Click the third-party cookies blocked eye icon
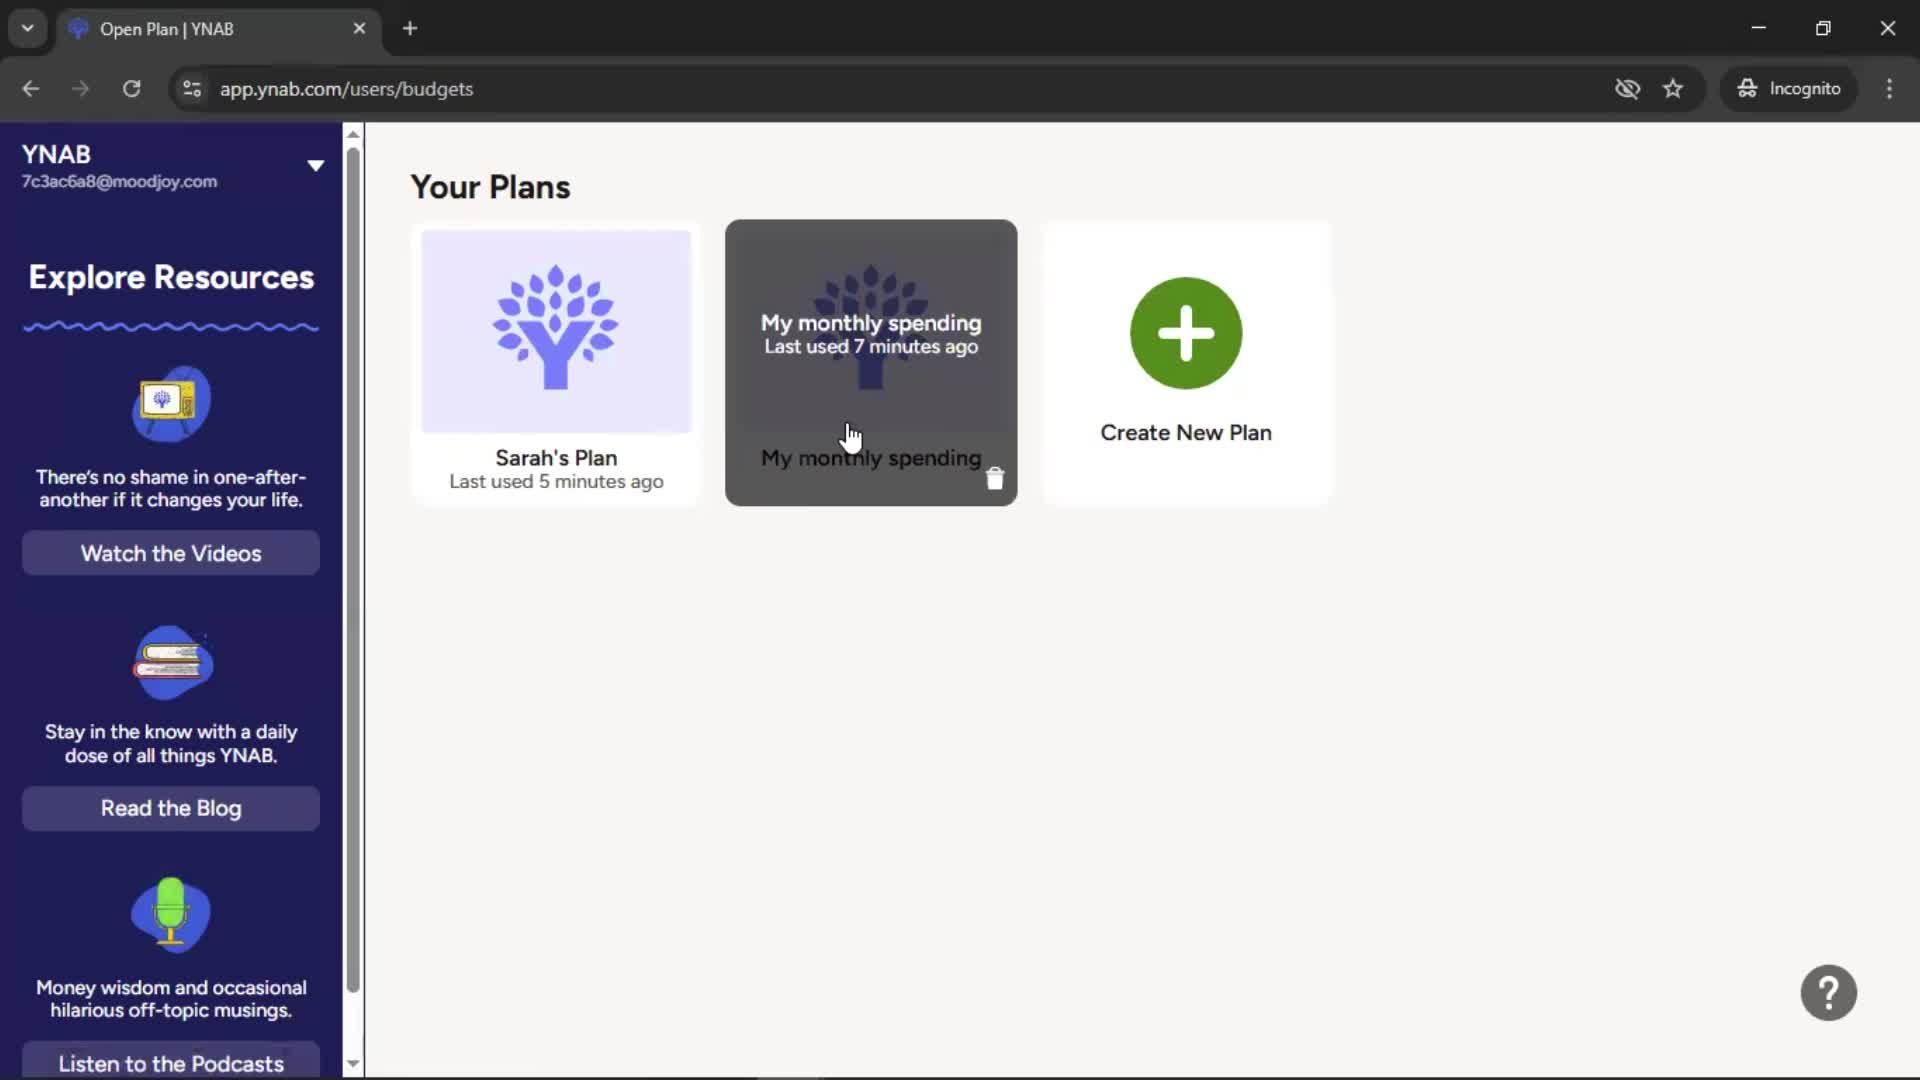Screen dimensions: 1920x1080 pyautogui.click(x=1627, y=88)
